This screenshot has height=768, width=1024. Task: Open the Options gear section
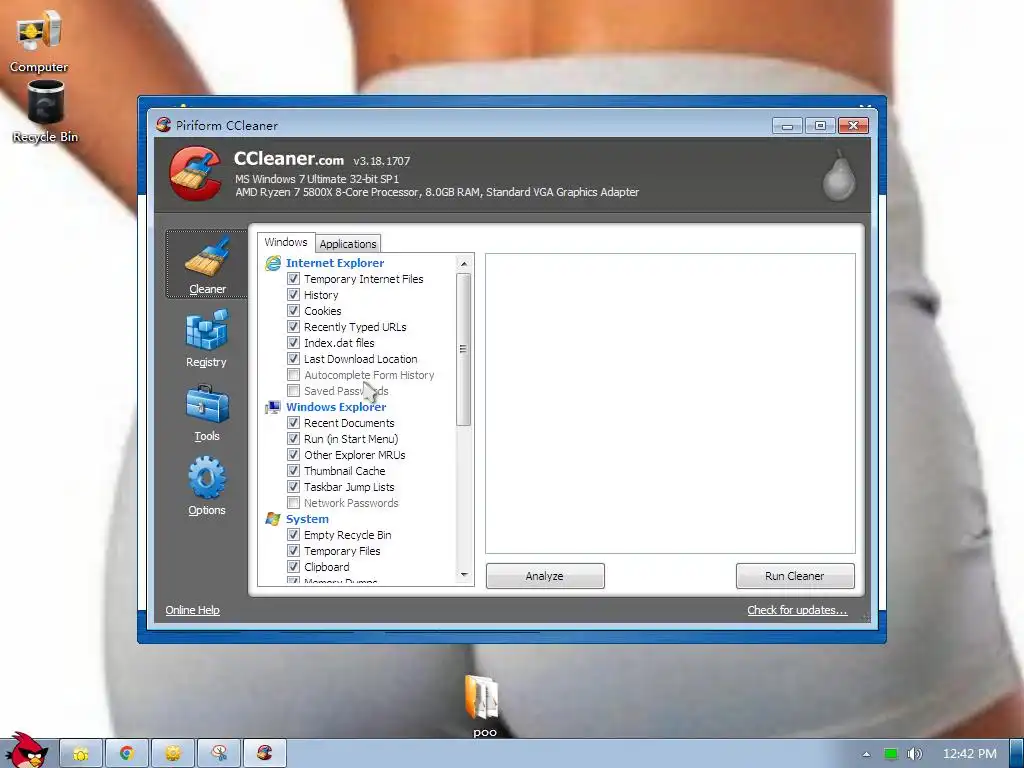[x=207, y=487]
